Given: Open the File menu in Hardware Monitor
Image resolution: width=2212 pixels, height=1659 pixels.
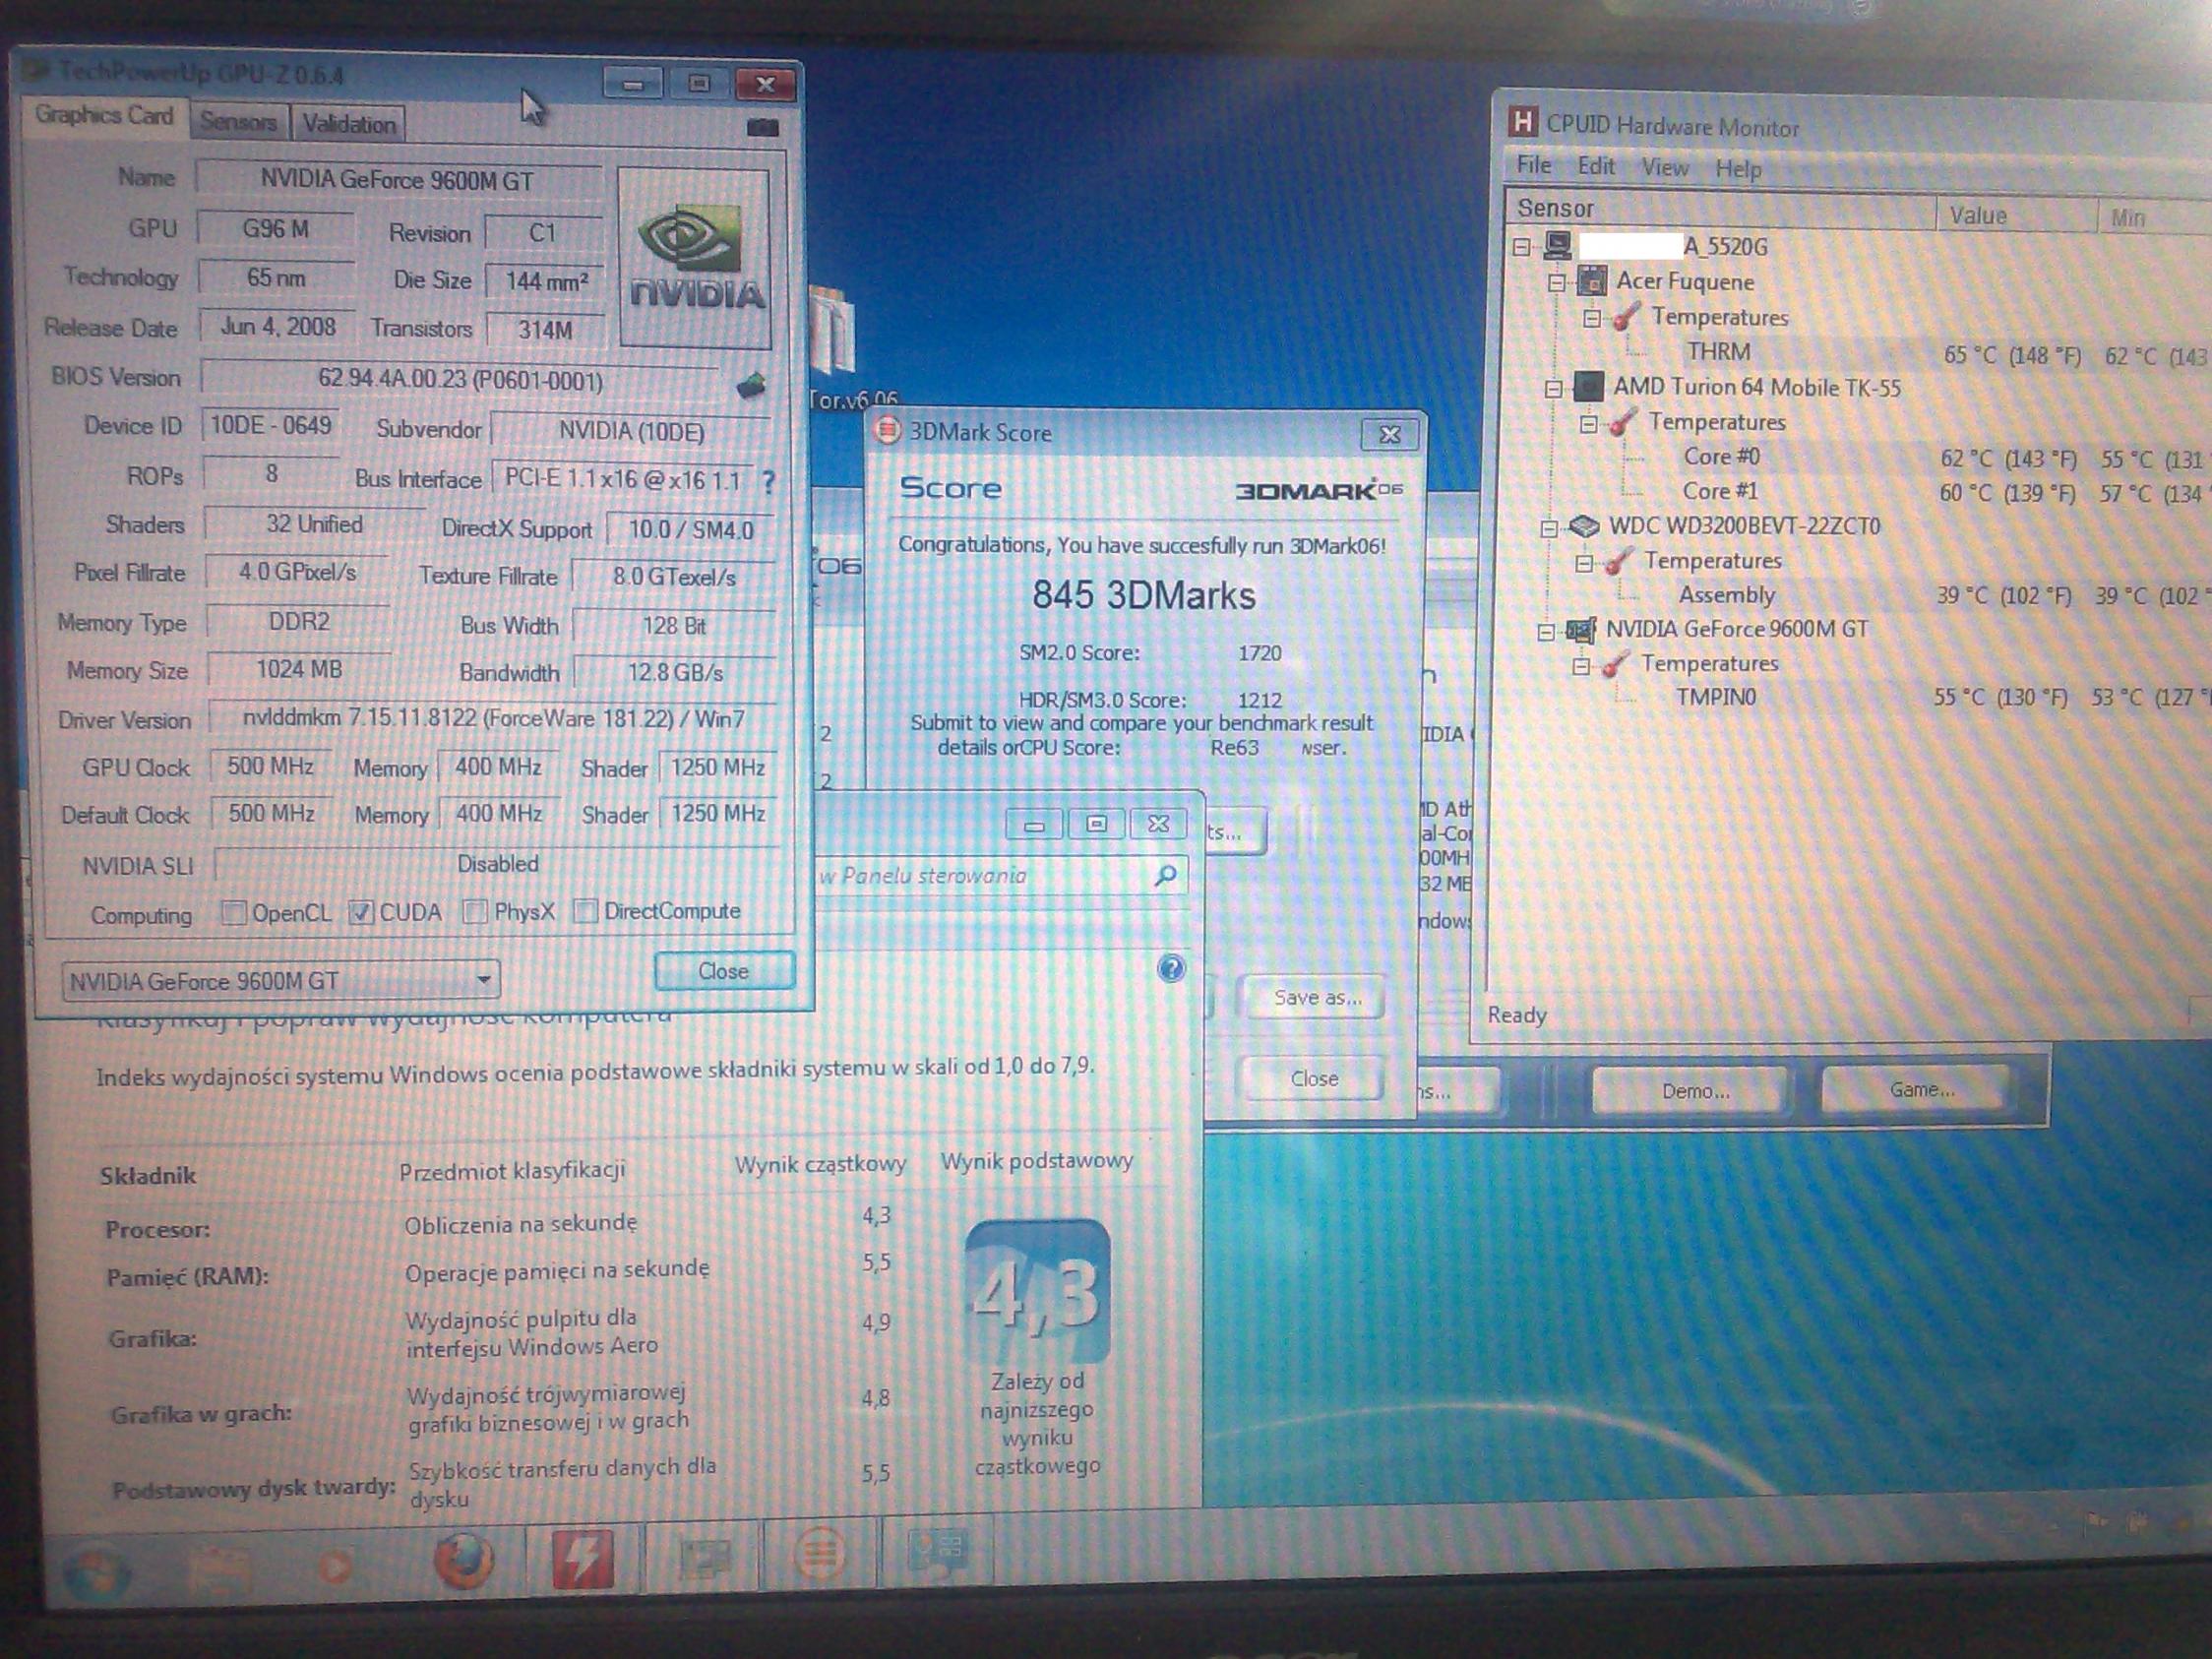Looking at the screenshot, I should (1533, 165).
